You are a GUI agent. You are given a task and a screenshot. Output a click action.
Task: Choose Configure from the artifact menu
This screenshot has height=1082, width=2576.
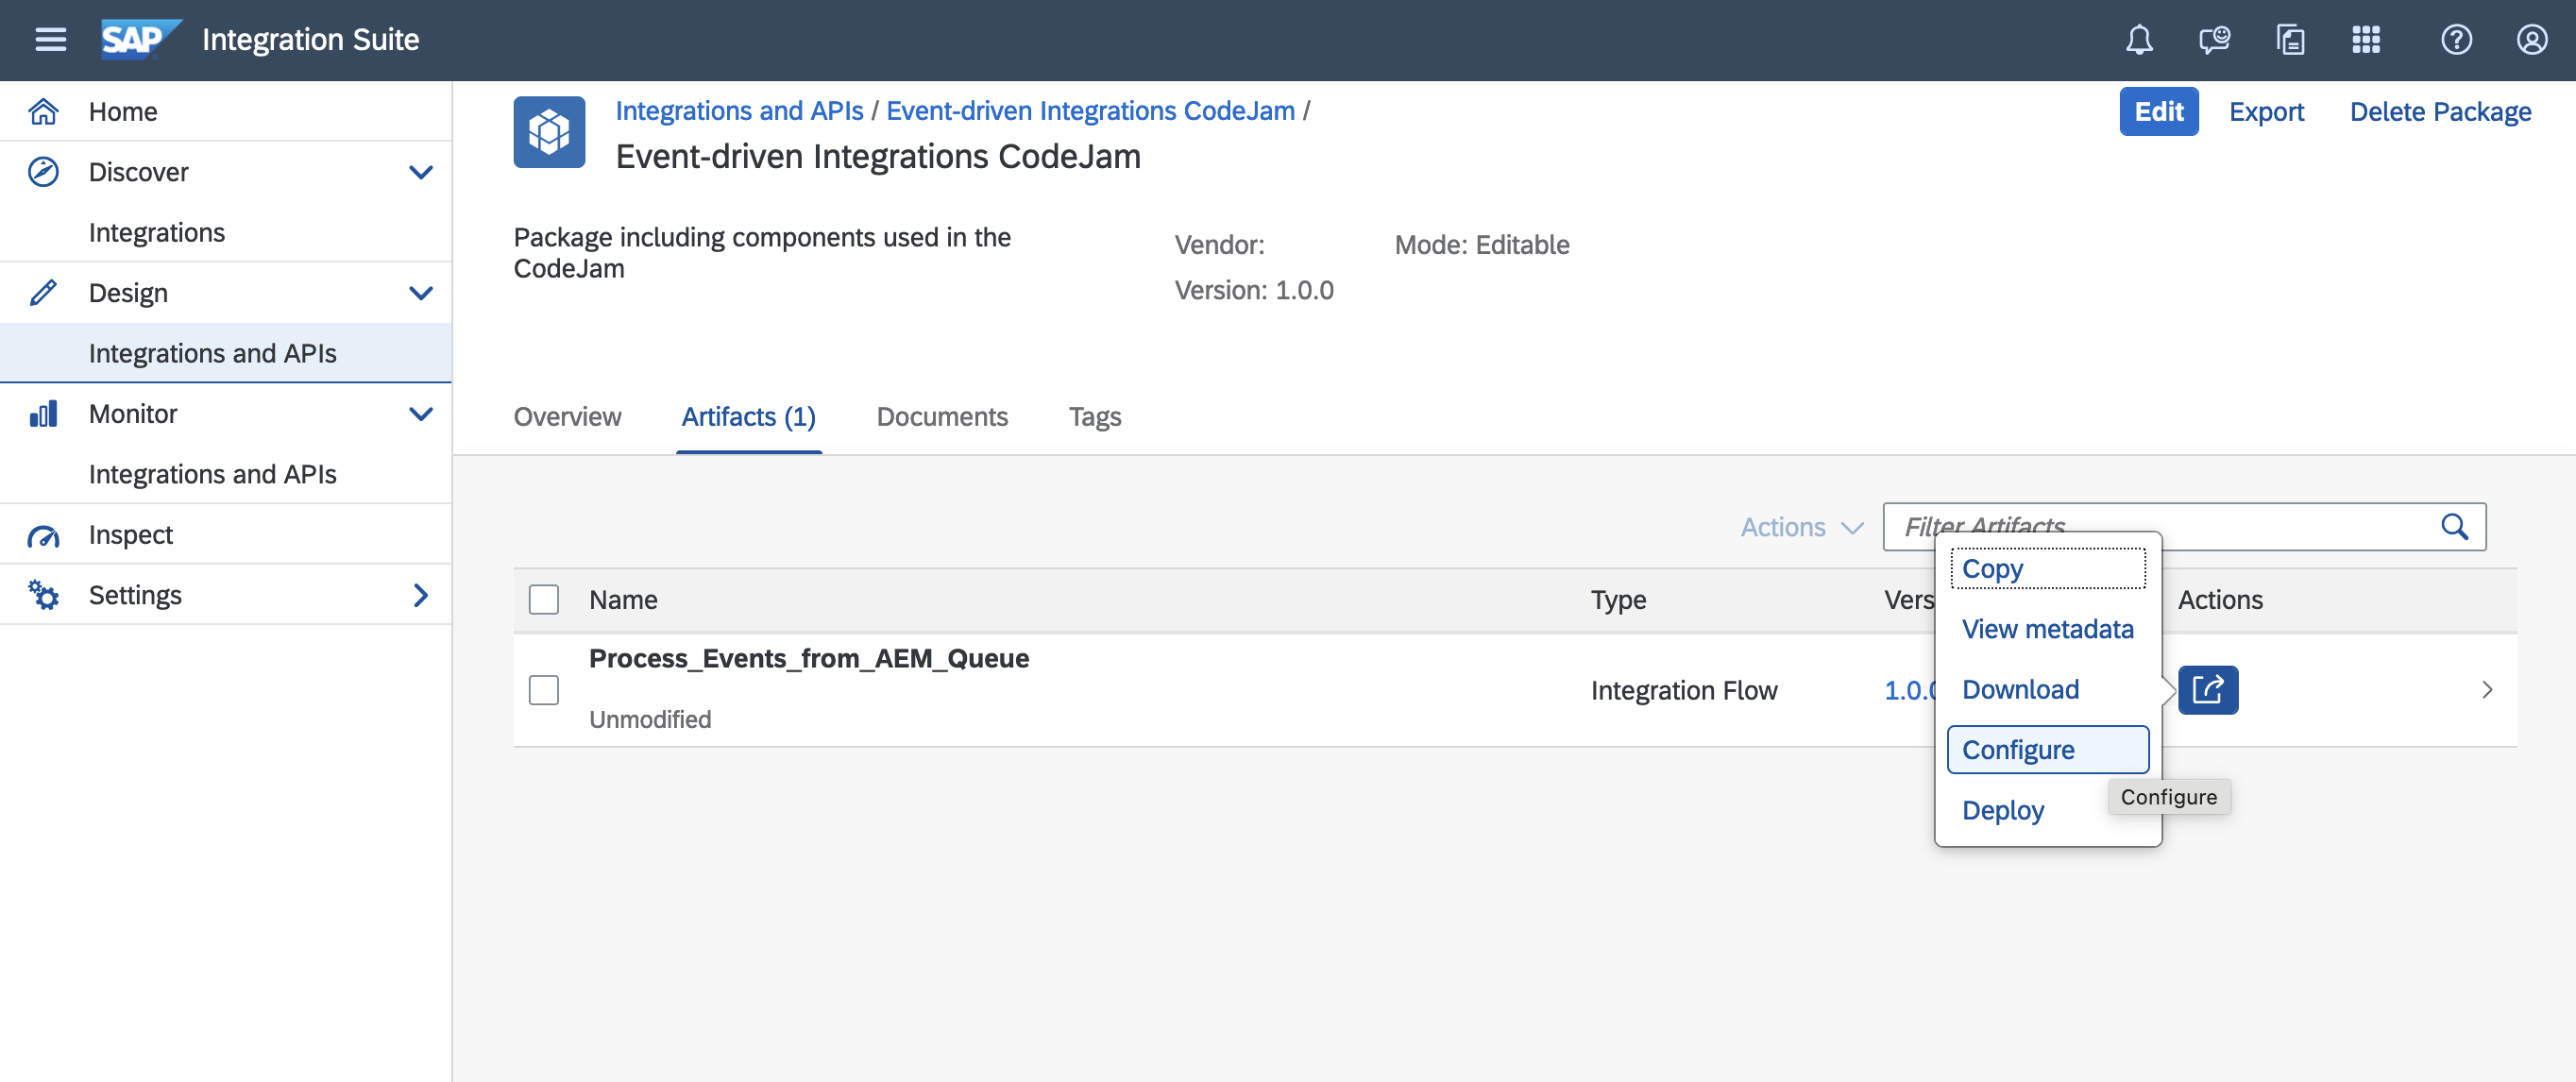click(x=2047, y=749)
